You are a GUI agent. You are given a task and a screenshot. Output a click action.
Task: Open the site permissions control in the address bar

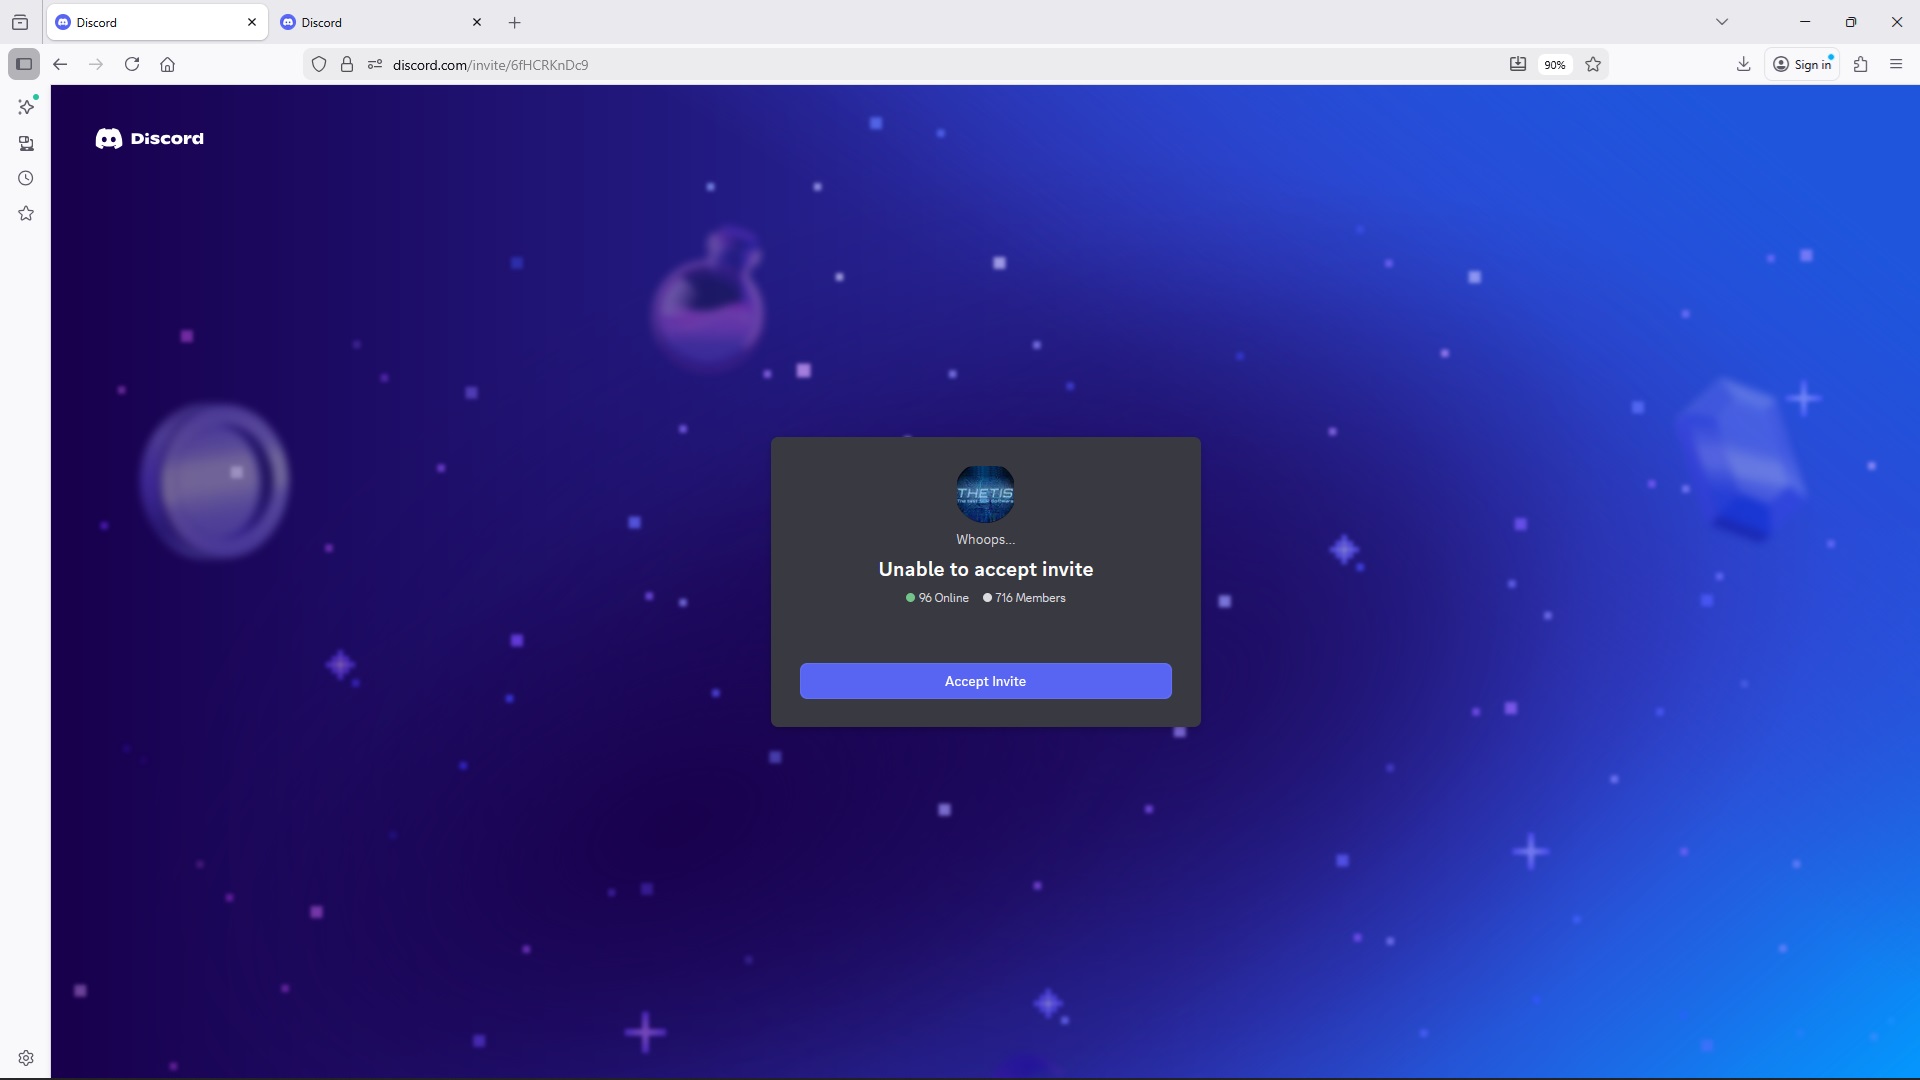(375, 64)
